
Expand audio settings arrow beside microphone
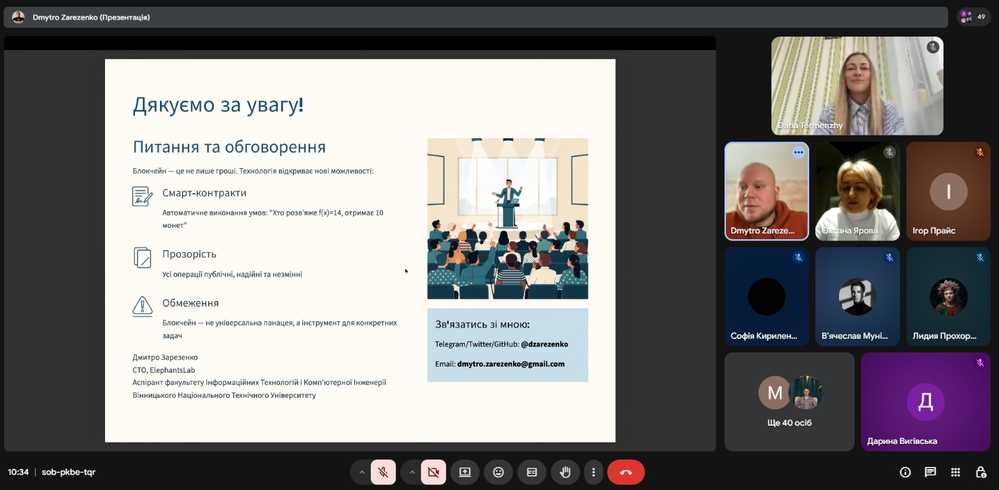pyautogui.click(x=362, y=472)
